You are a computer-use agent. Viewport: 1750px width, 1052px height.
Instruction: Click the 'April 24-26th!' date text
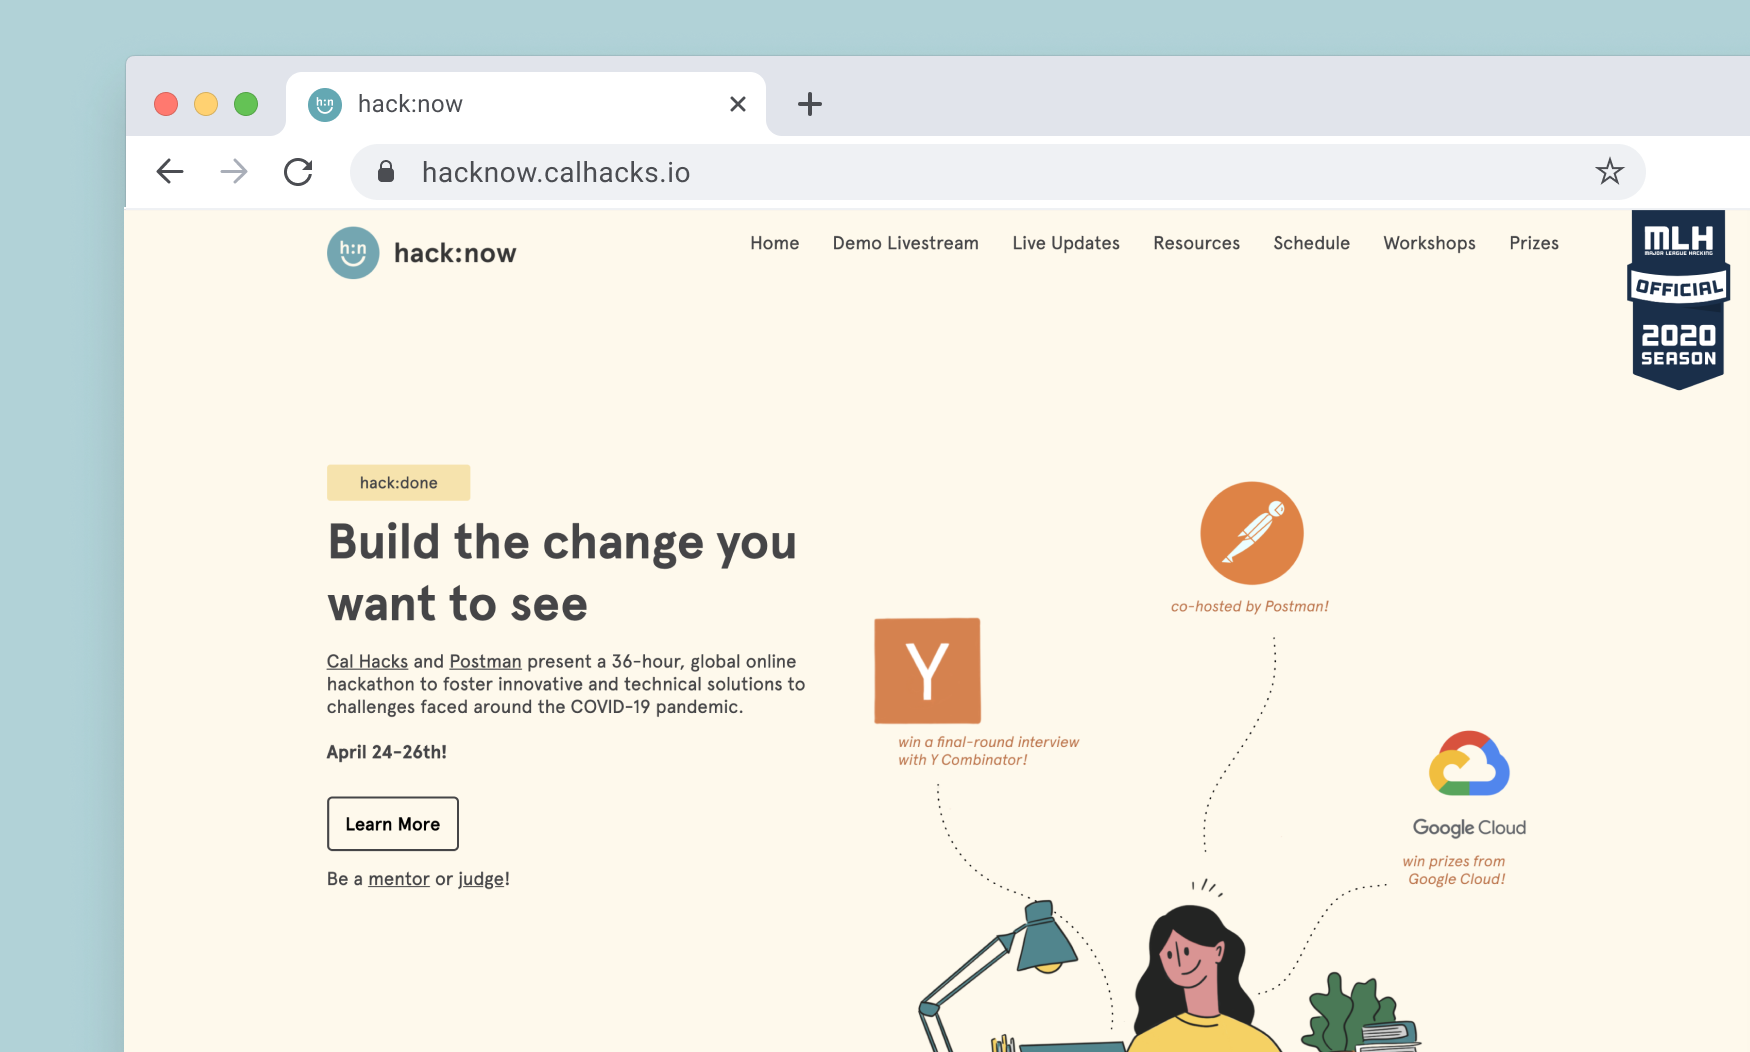(387, 752)
